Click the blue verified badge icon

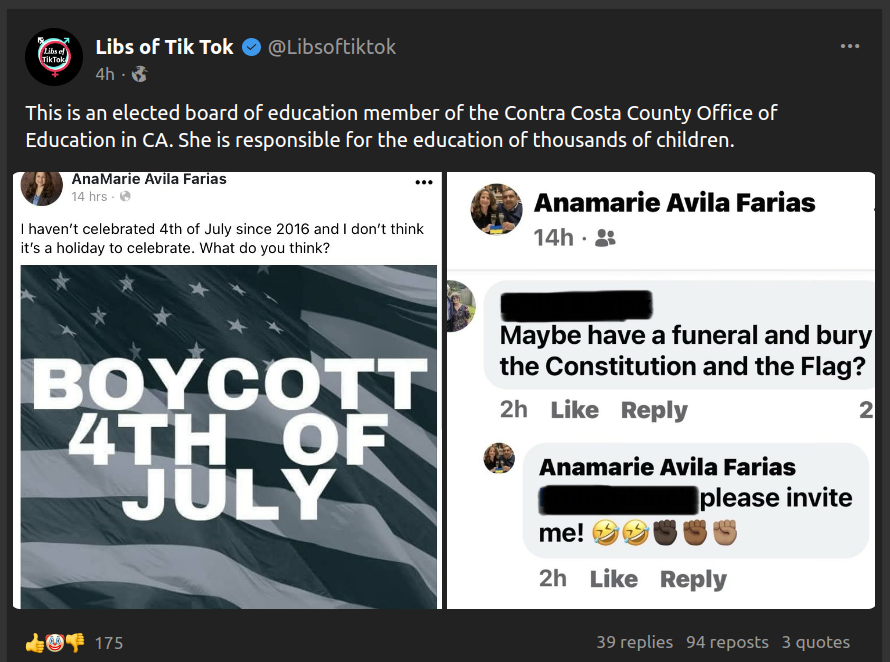(x=252, y=47)
